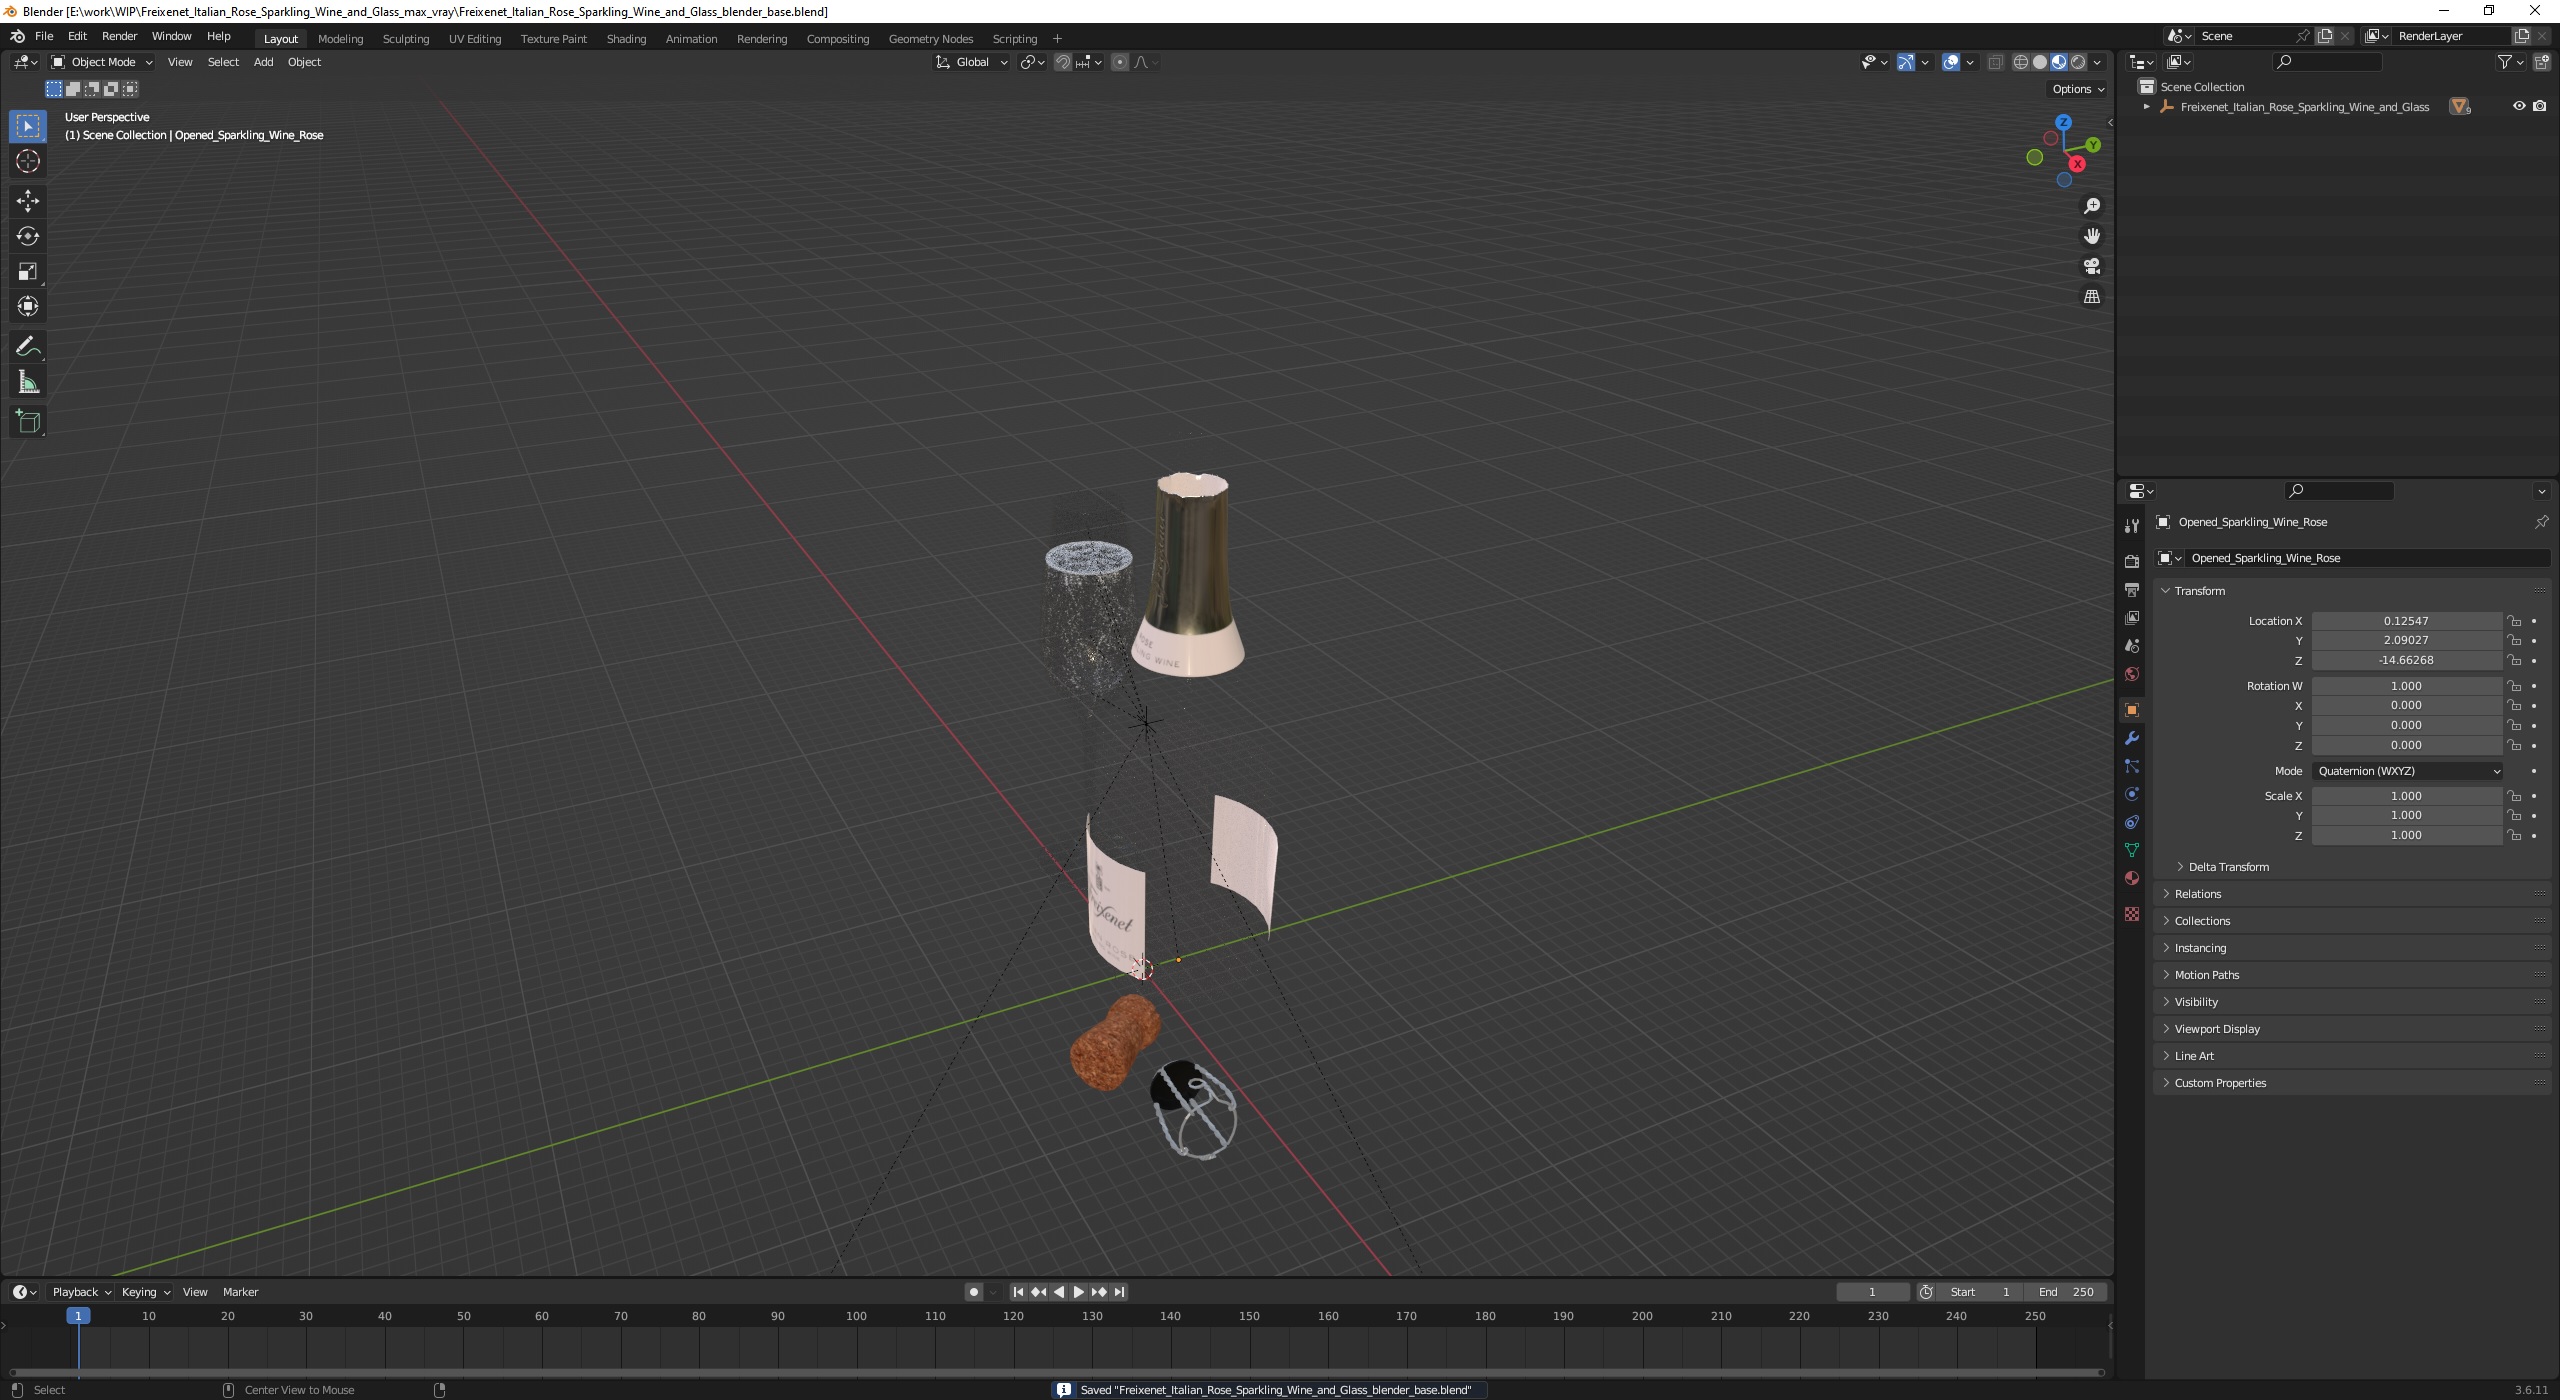Hide Freixenet collection in viewport via eye
Image resolution: width=2560 pixels, height=1400 pixels.
(x=2519, y=106)
